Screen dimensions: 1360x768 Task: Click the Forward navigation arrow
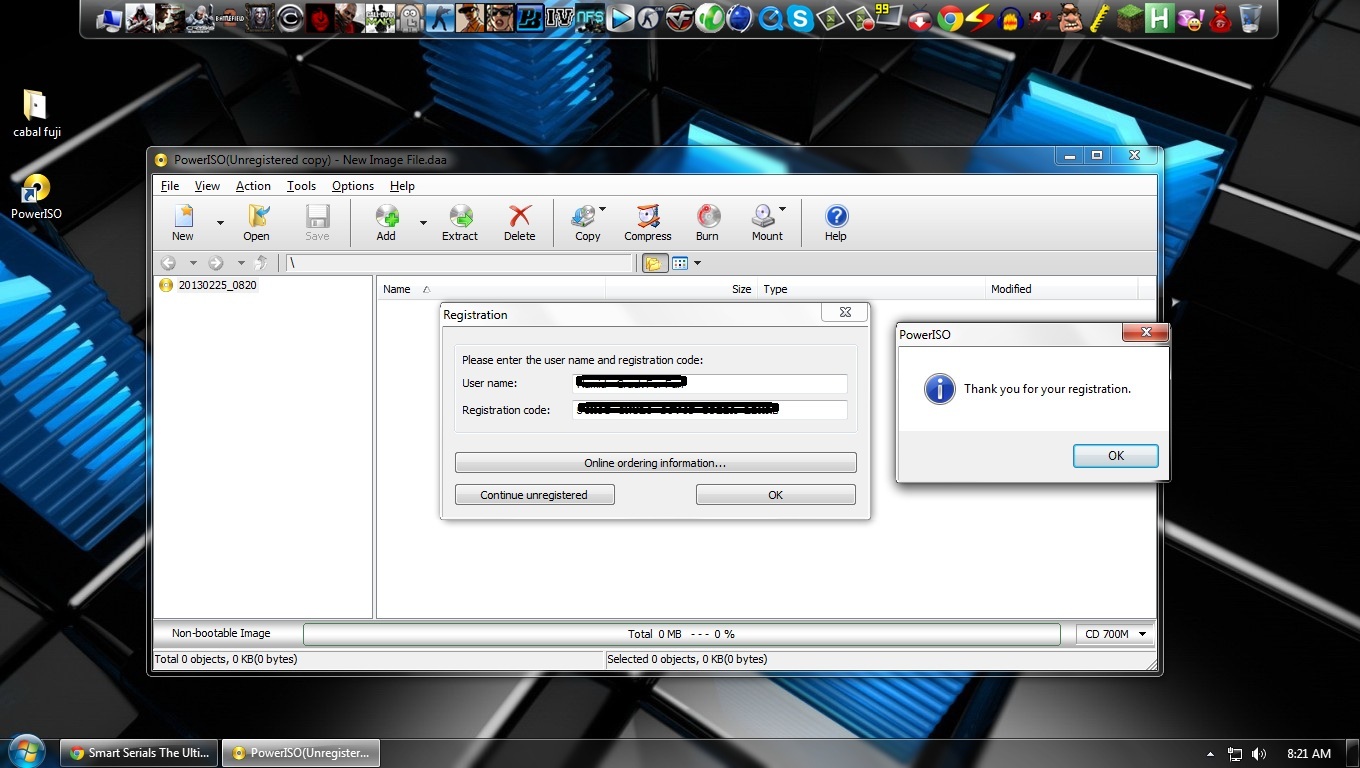pos(215,263)
